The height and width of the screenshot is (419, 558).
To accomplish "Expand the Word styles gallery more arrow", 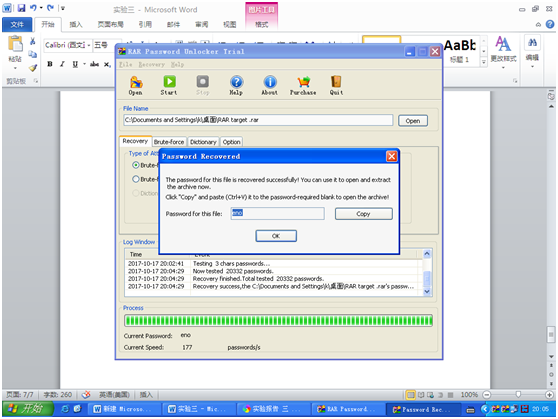I will [x=484, y=62].
